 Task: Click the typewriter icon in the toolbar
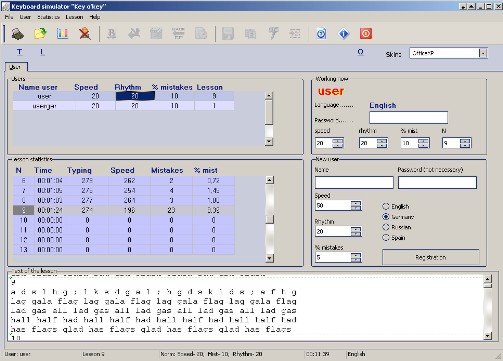(18, 34)
